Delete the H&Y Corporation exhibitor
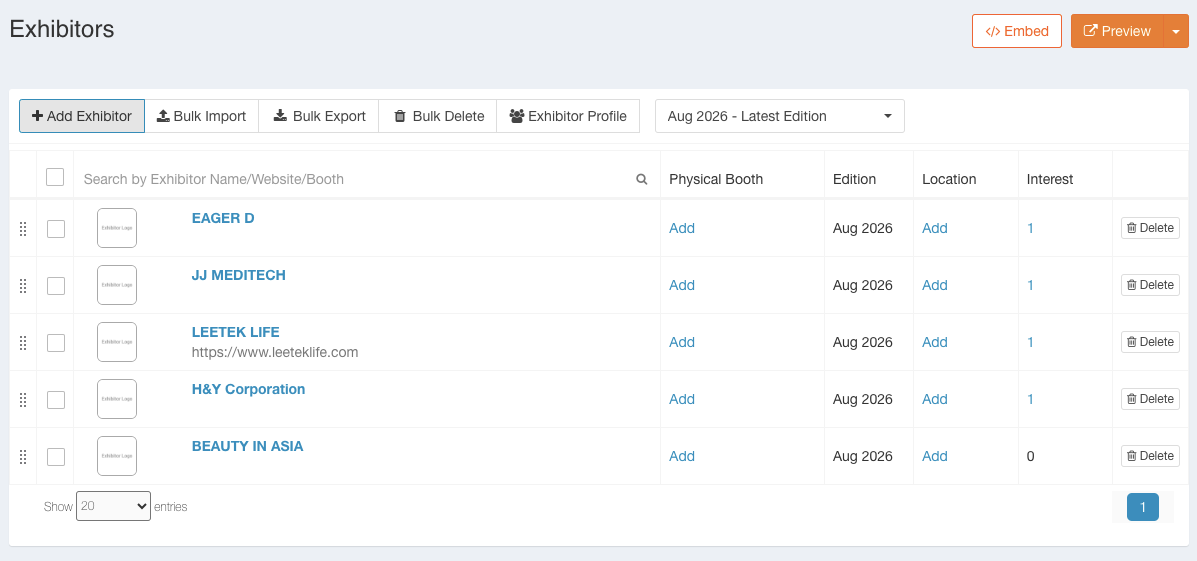 1150,398
